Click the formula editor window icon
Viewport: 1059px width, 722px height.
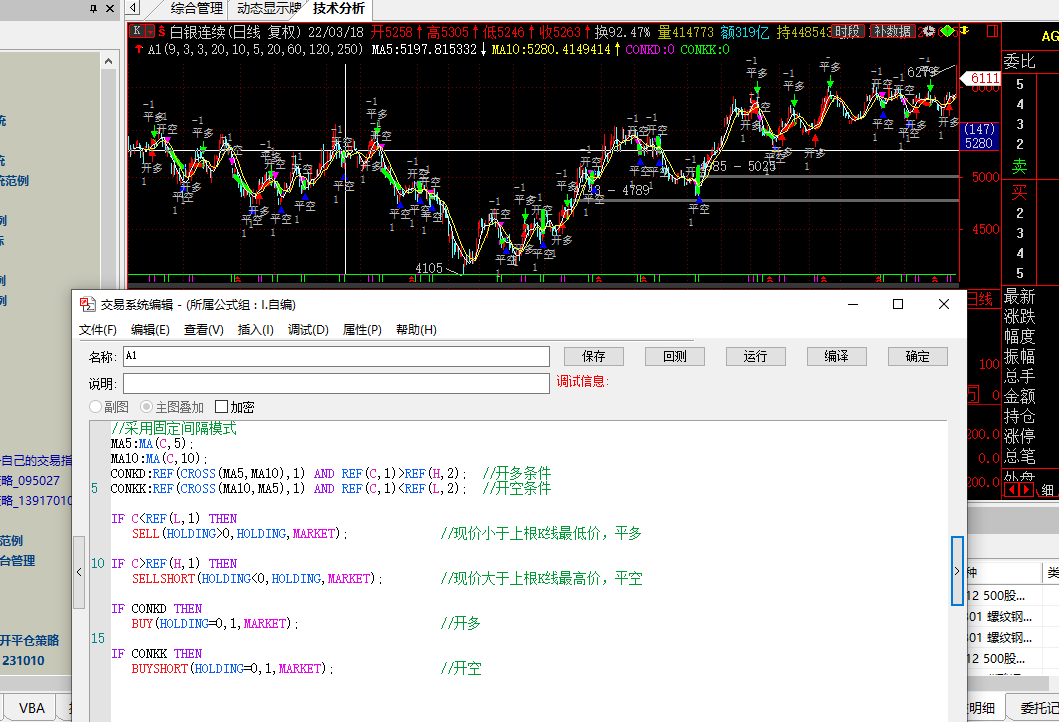[x=87, y=305]
